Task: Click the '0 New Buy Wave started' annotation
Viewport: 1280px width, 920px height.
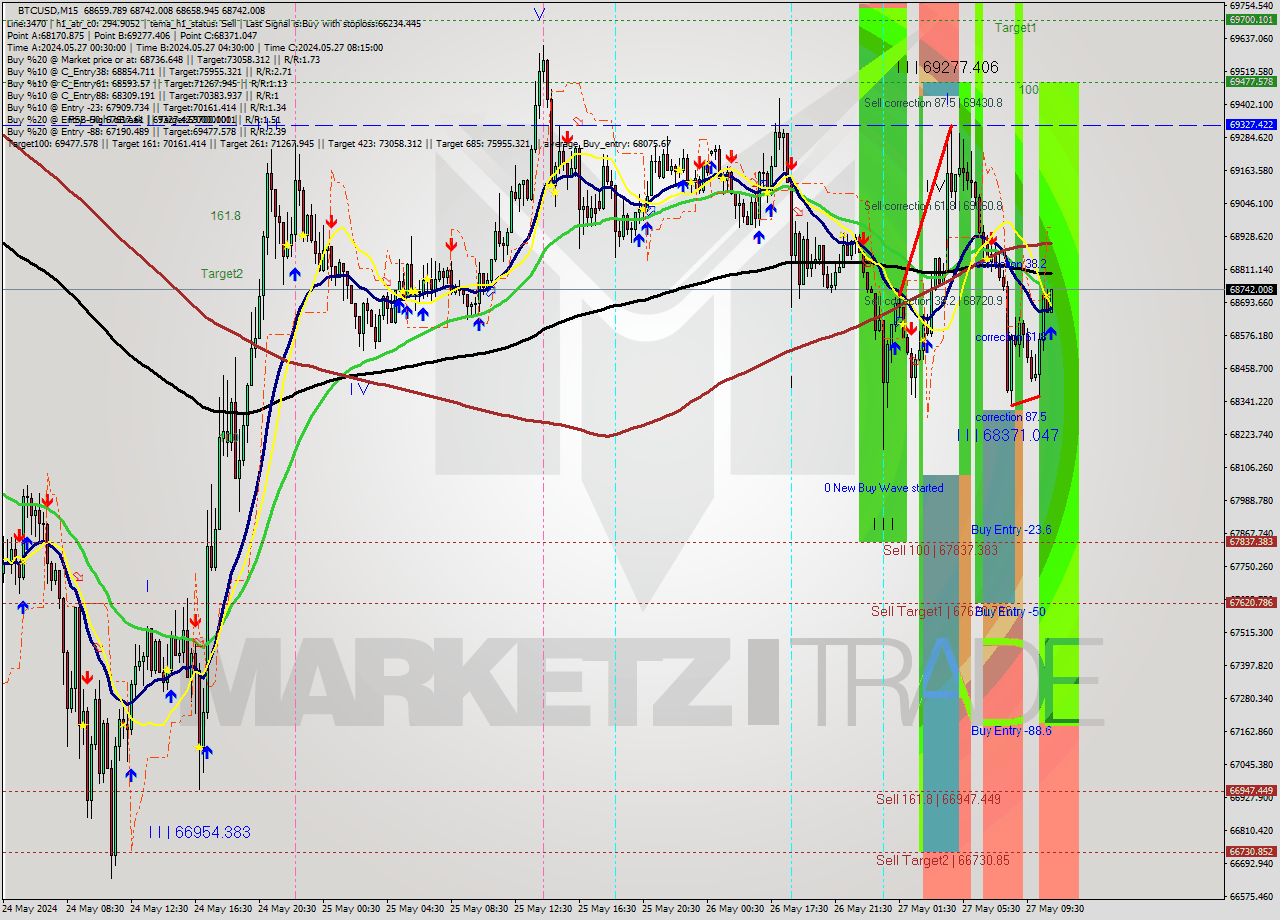Action: [x=883, y=488]
